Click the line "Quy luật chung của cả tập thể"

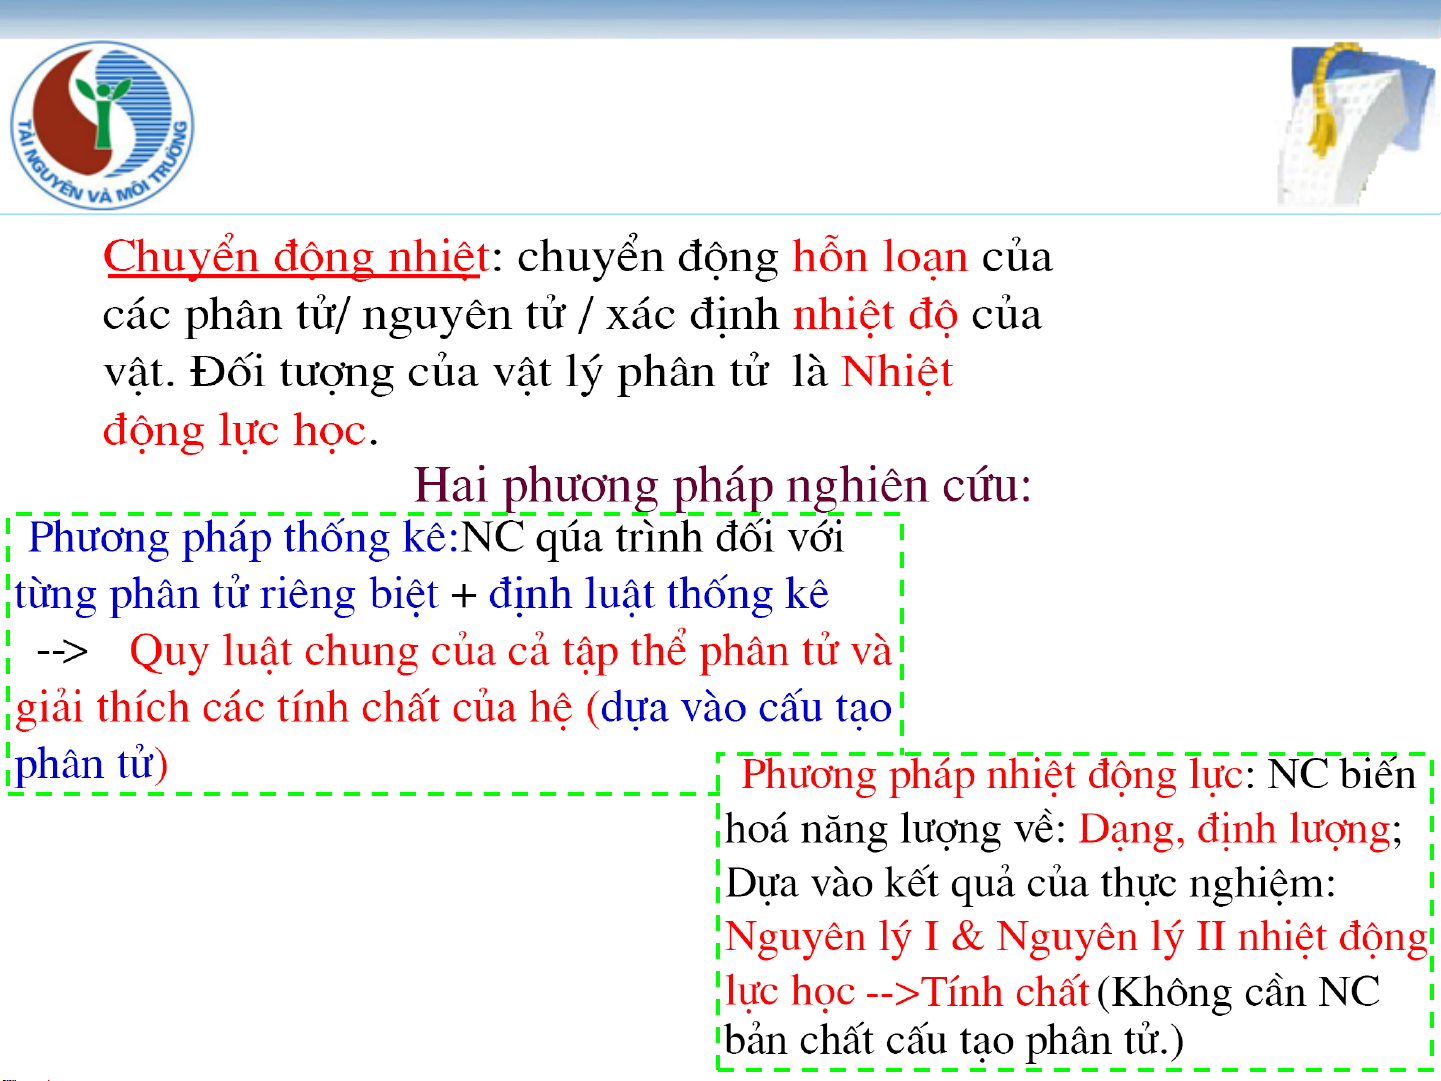[x=408, y=651]
